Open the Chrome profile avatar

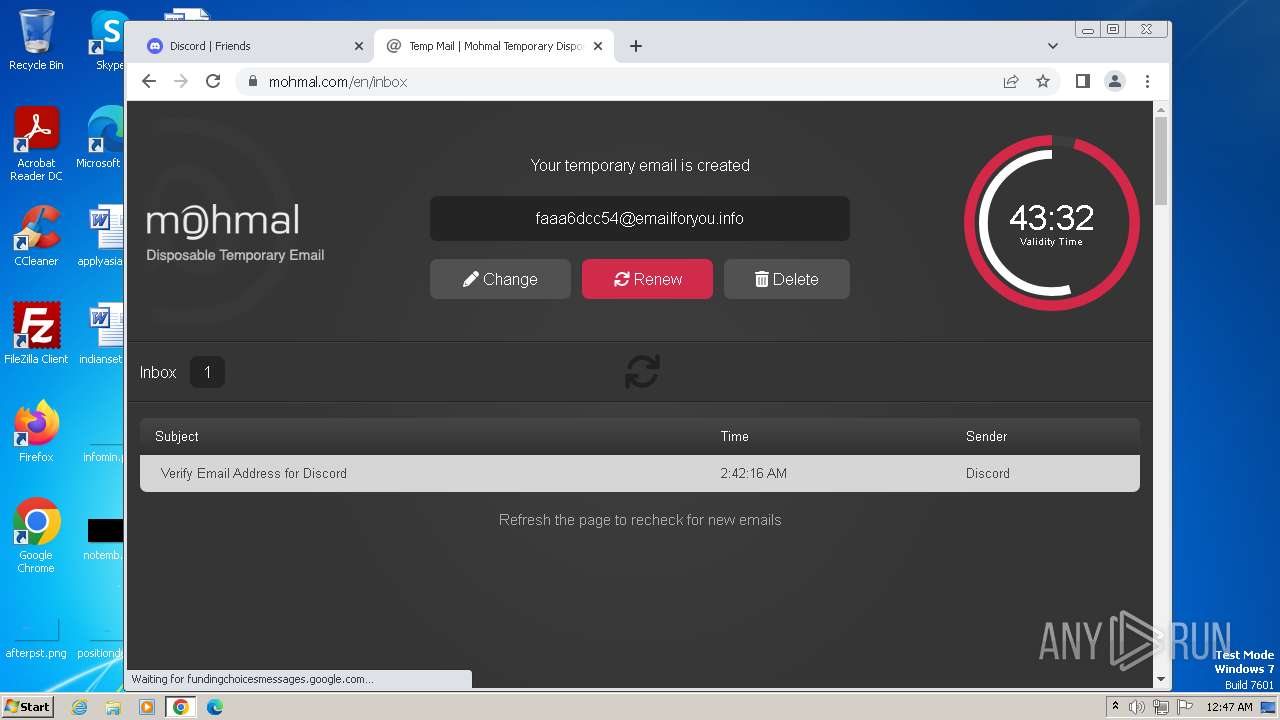click(x=1115, y=82)
